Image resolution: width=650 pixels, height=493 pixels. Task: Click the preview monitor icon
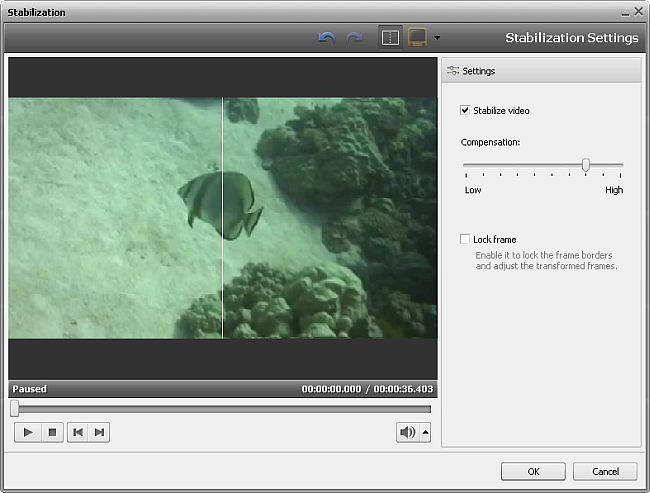pos(418,38)
